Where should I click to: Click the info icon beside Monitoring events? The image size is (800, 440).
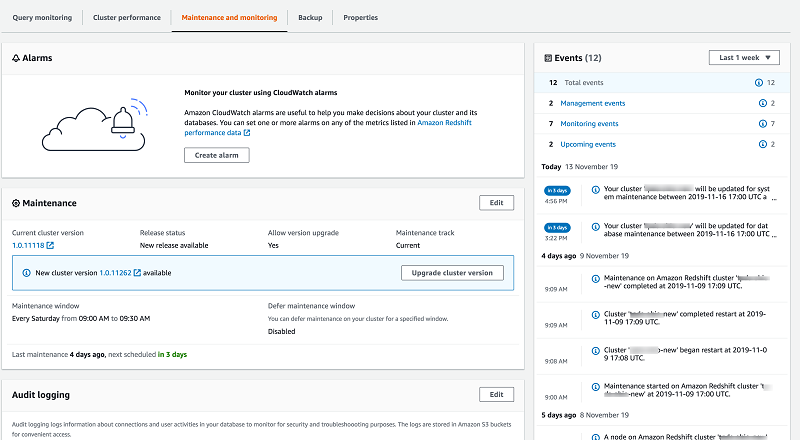tap(759, 123)
